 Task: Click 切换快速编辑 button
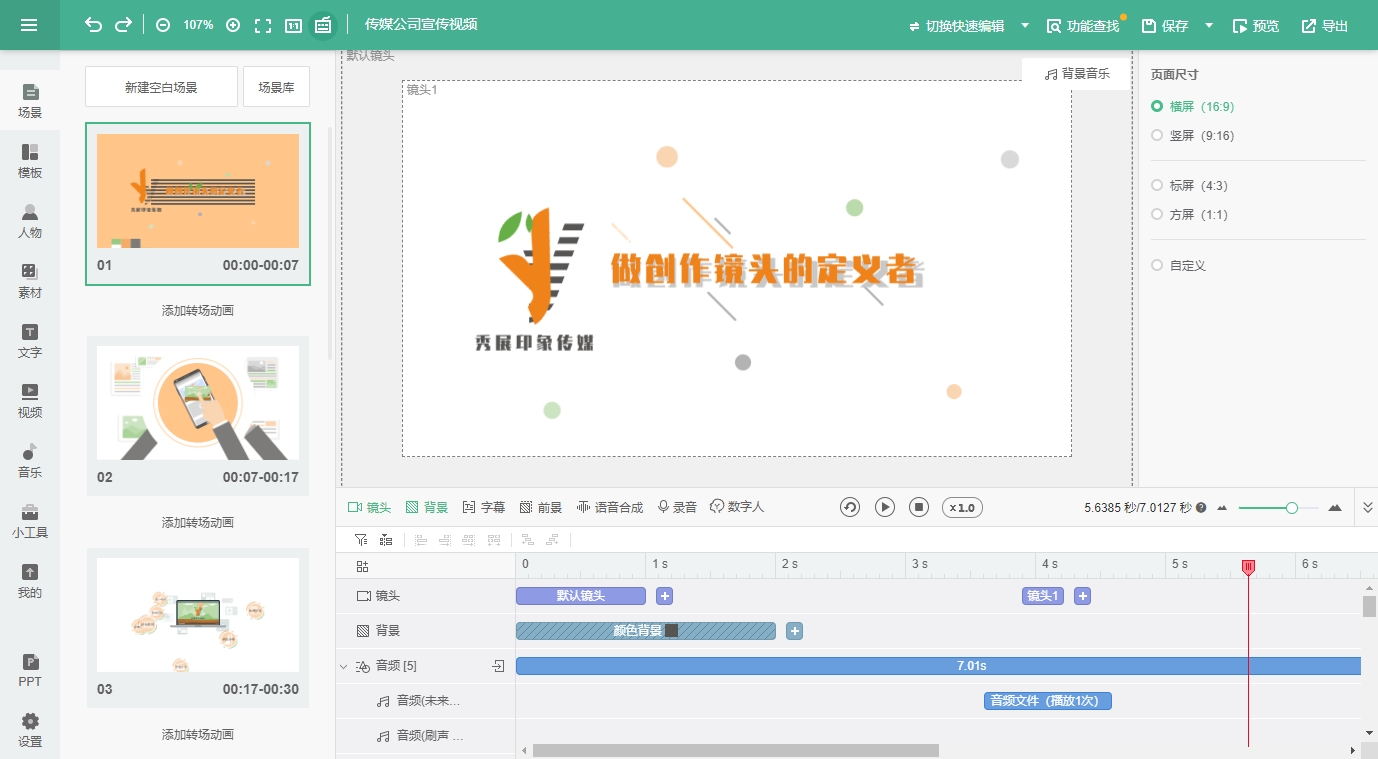coord(956,26)
